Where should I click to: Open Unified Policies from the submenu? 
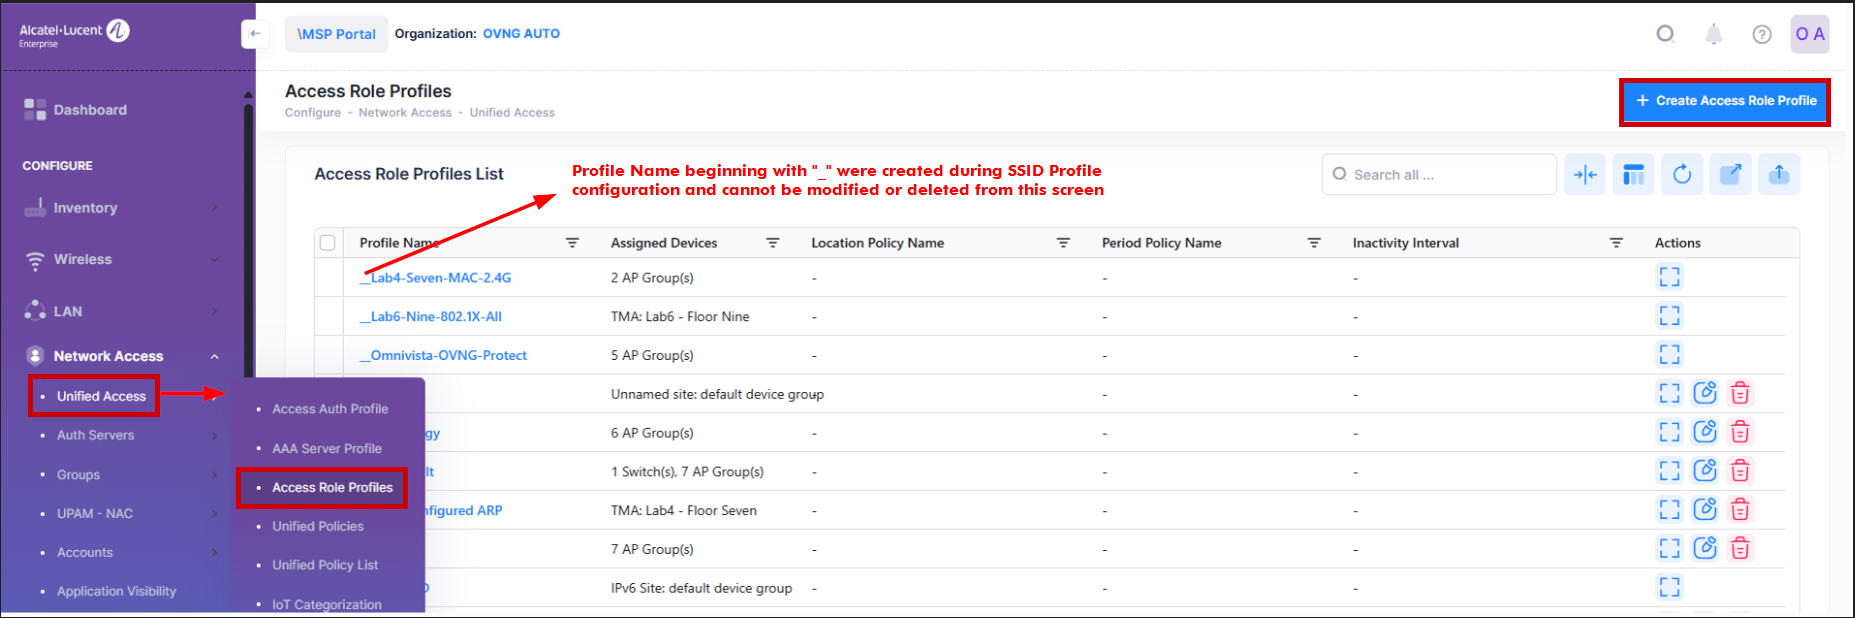(x=318, y=526)
